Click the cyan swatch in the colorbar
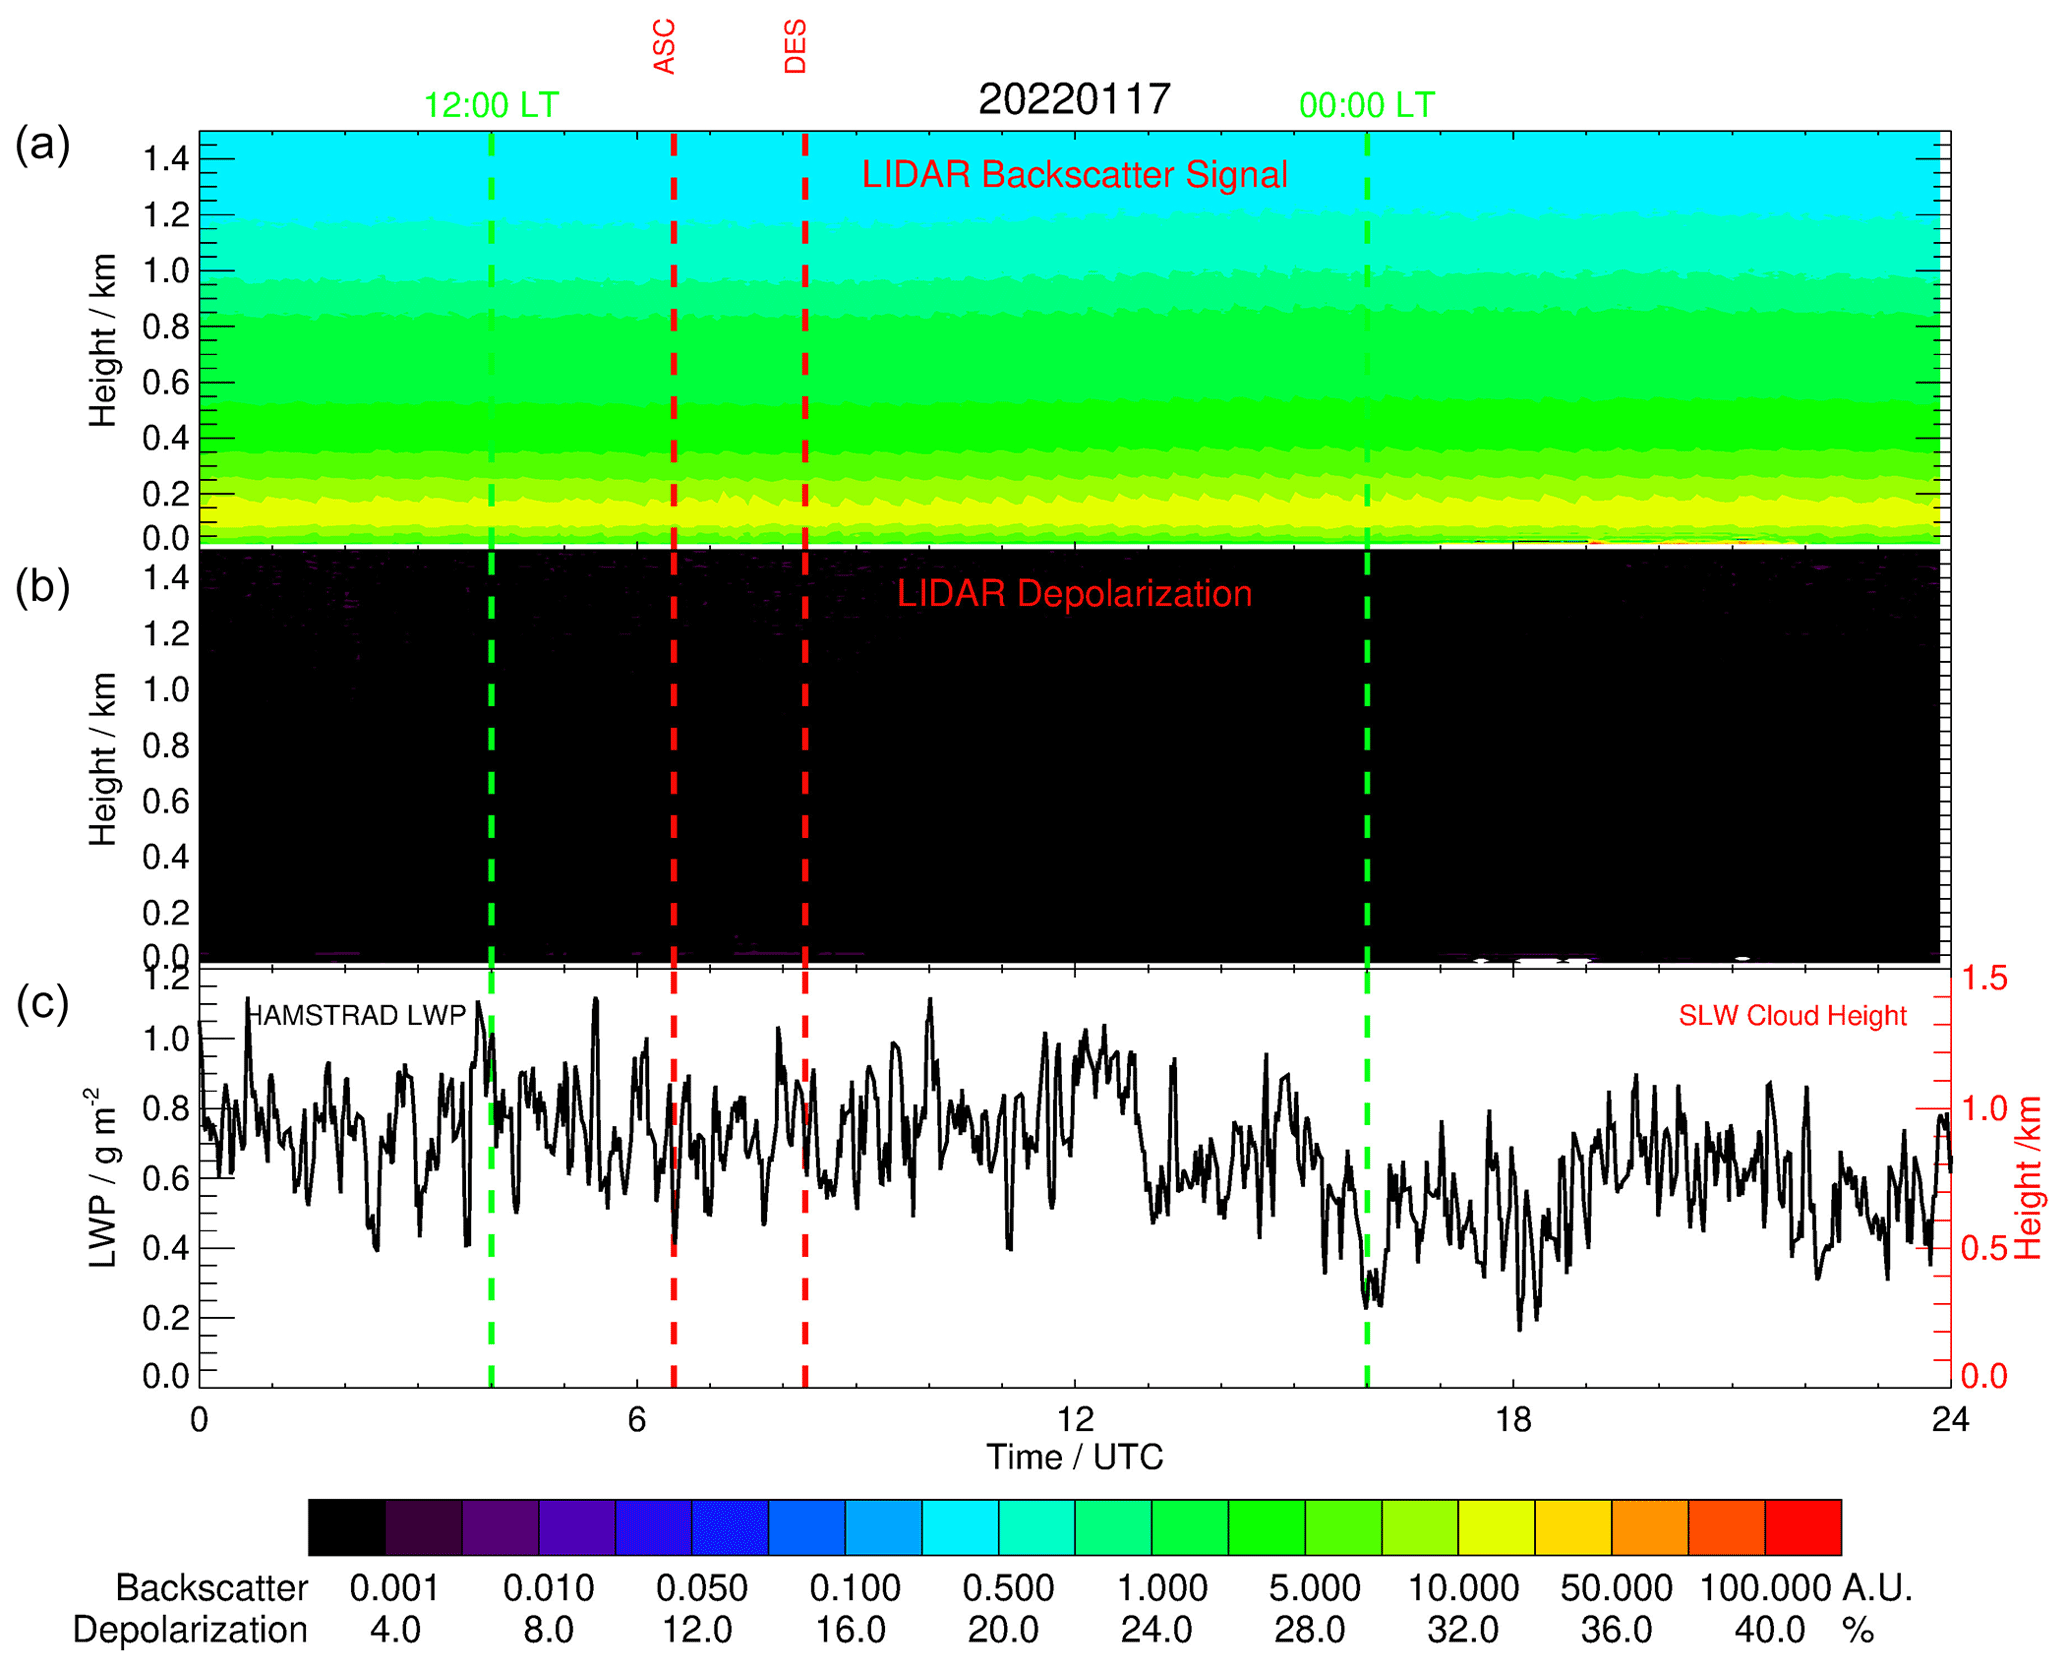This screenshot has width=2067, height=1668. coord(960,1527)
